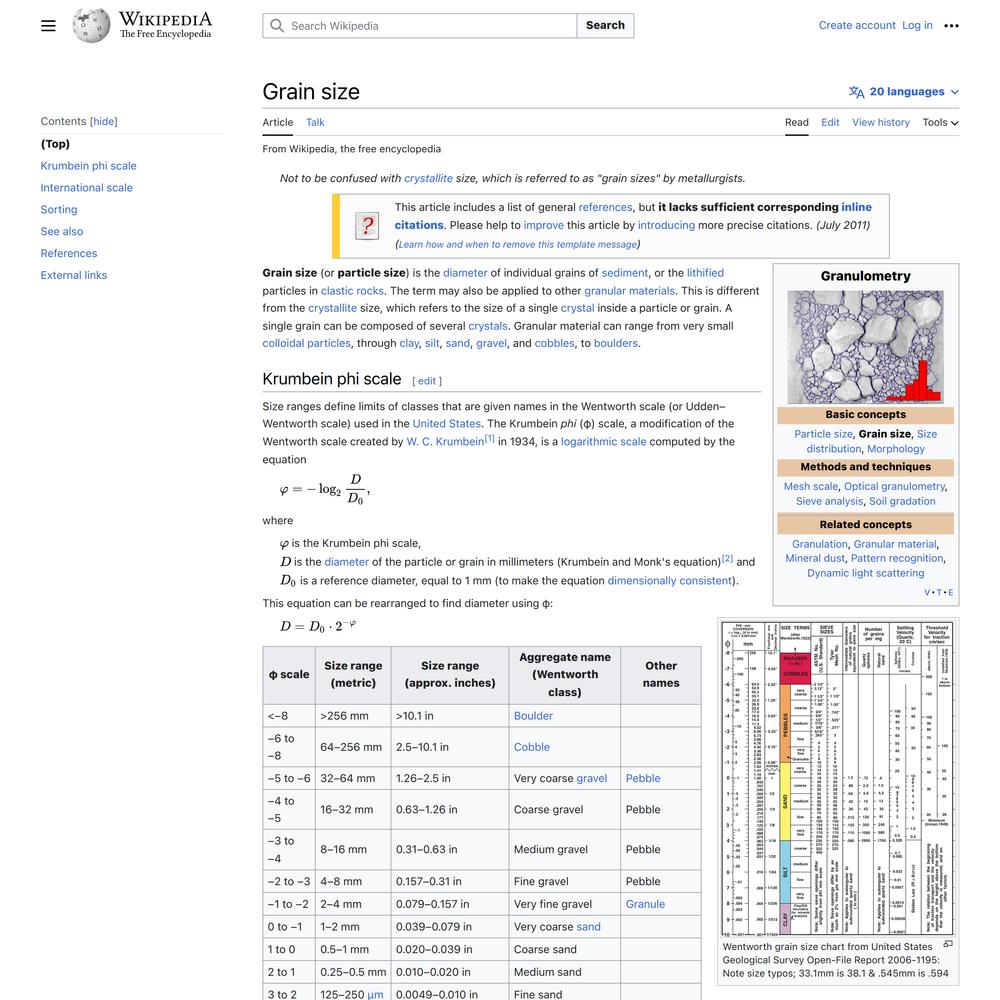Go to External links in contents

tap(74, 275)
